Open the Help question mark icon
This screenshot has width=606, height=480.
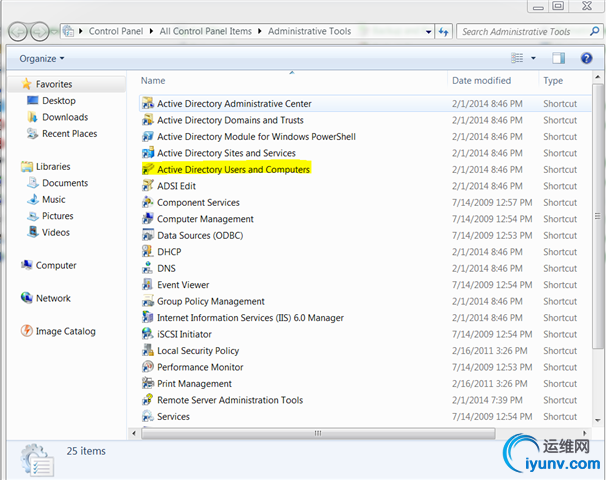(x=586, y=58)
